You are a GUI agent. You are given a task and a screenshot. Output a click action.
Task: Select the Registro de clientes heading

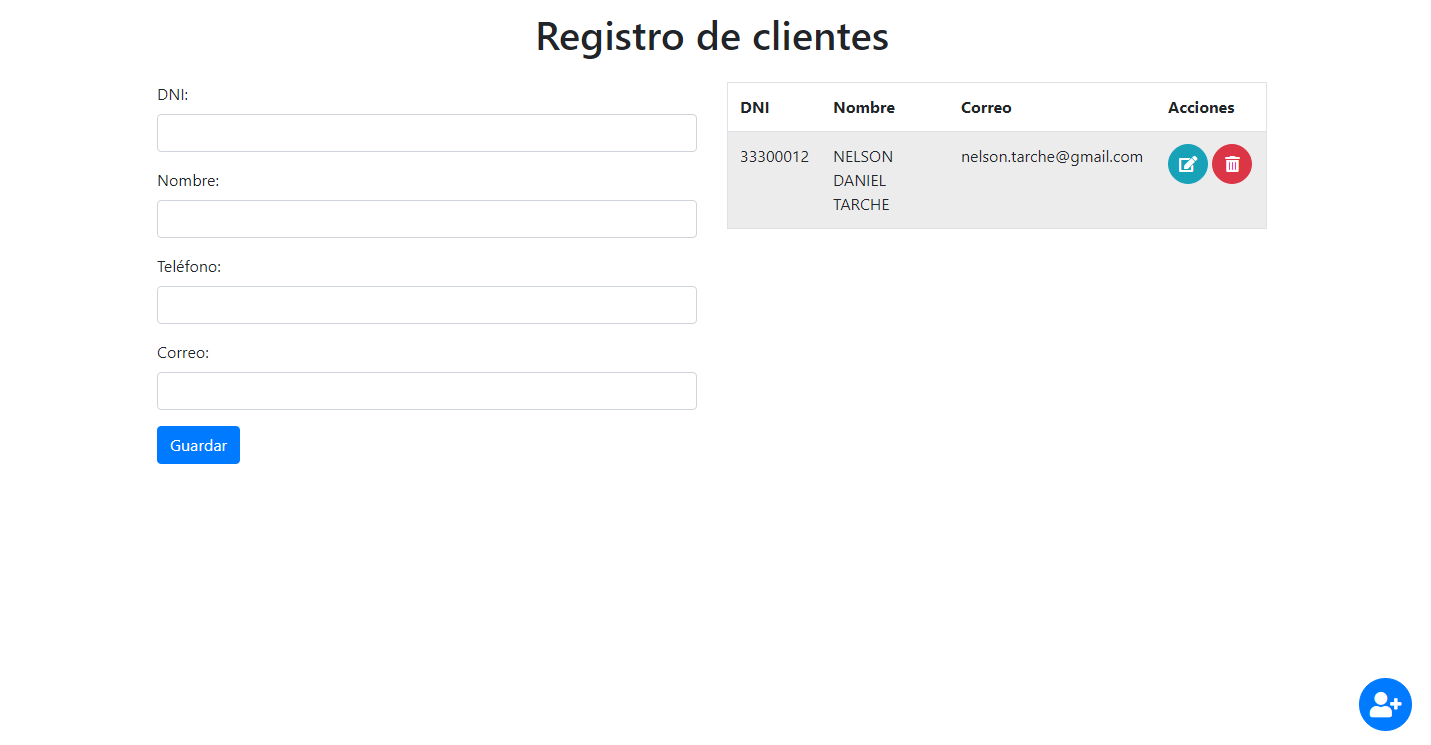[712, 37]
